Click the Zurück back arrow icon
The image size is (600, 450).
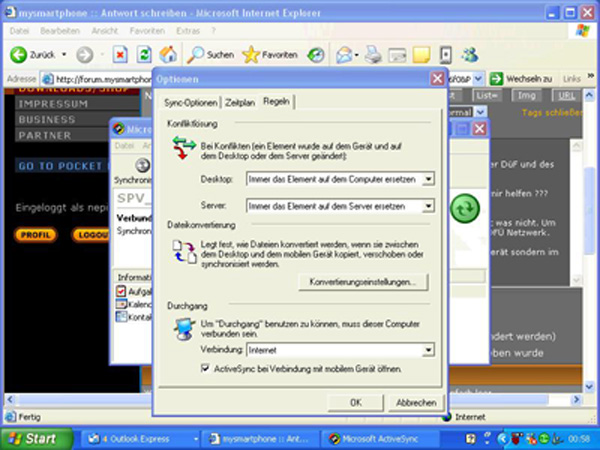[x=18, y=55]
